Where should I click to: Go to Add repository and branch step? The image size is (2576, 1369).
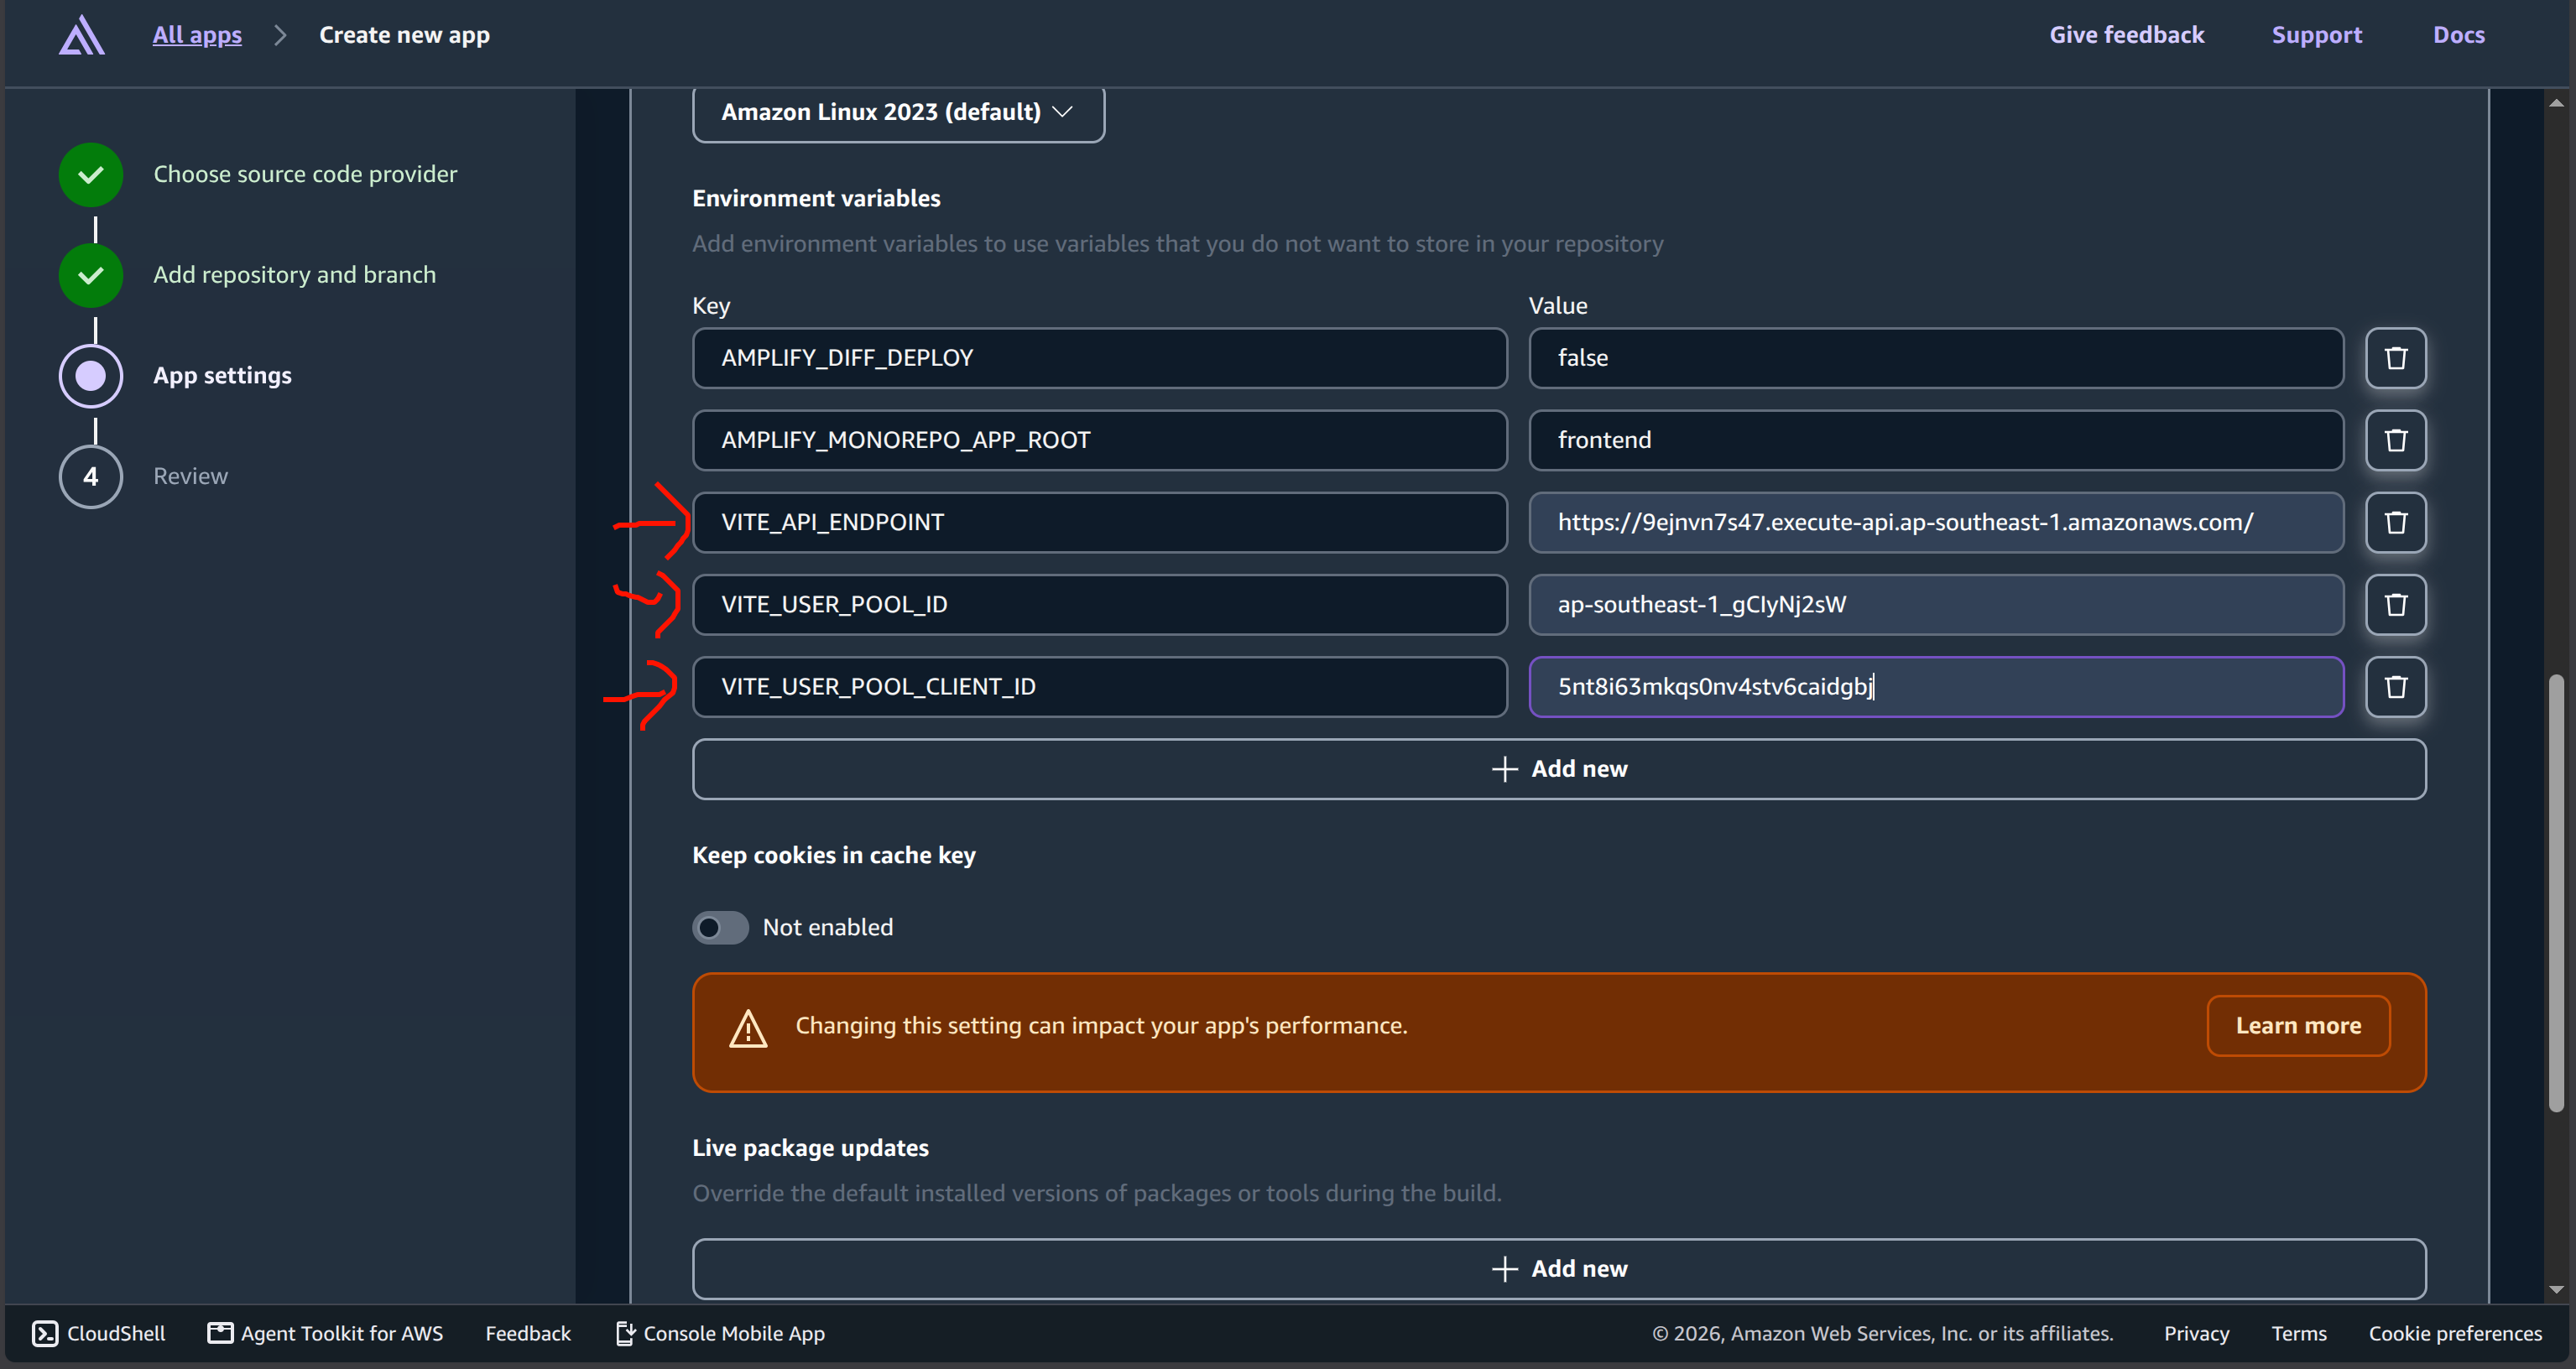294,275
